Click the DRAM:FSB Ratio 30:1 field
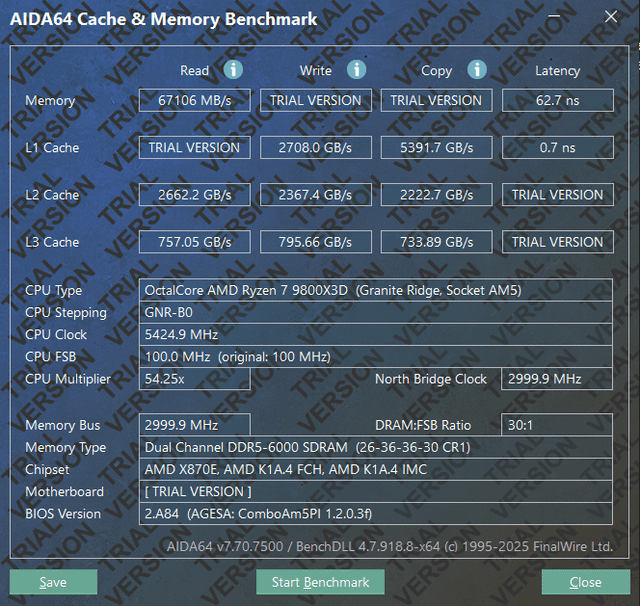Viewport: 640px width, 606px height. click(557, 425)
